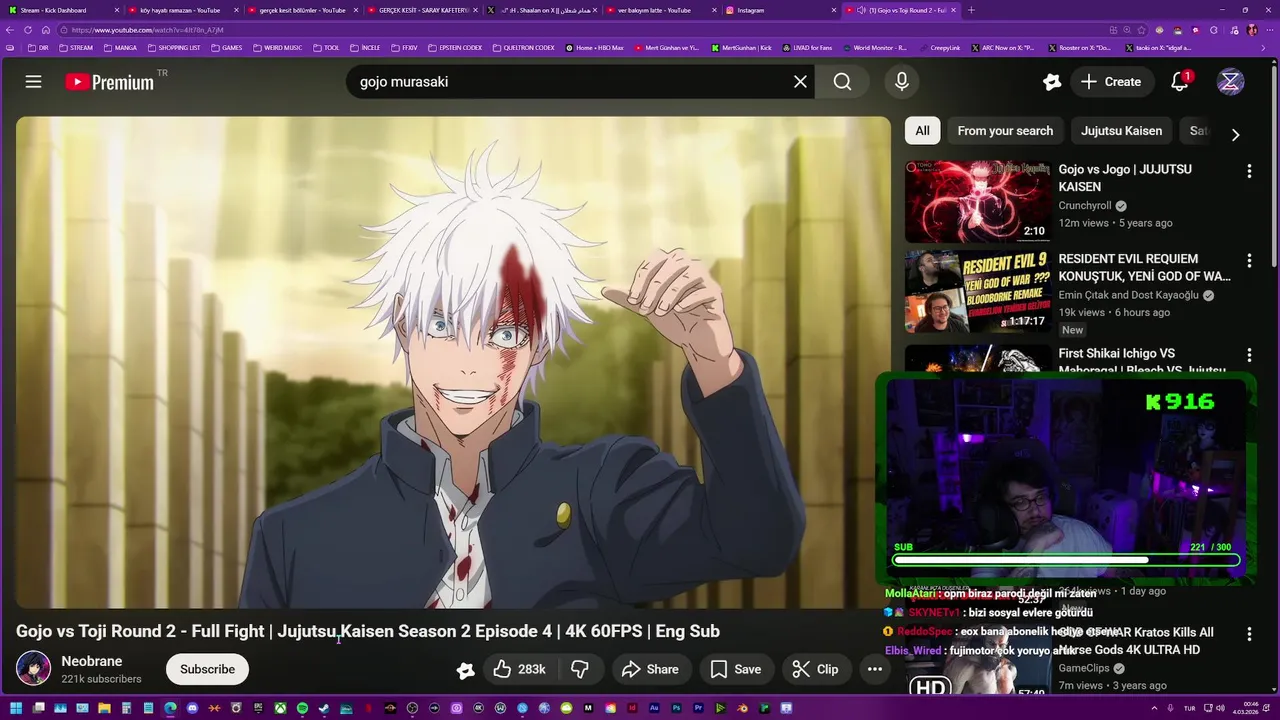Open the Create button menu
The width and height of the screenshot is (1280, 720).
coord(1111,82)
